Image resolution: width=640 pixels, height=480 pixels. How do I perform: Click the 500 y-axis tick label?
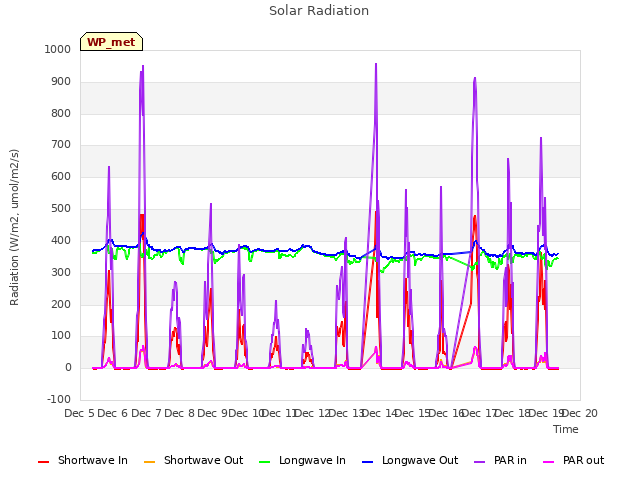click(61, 209)
